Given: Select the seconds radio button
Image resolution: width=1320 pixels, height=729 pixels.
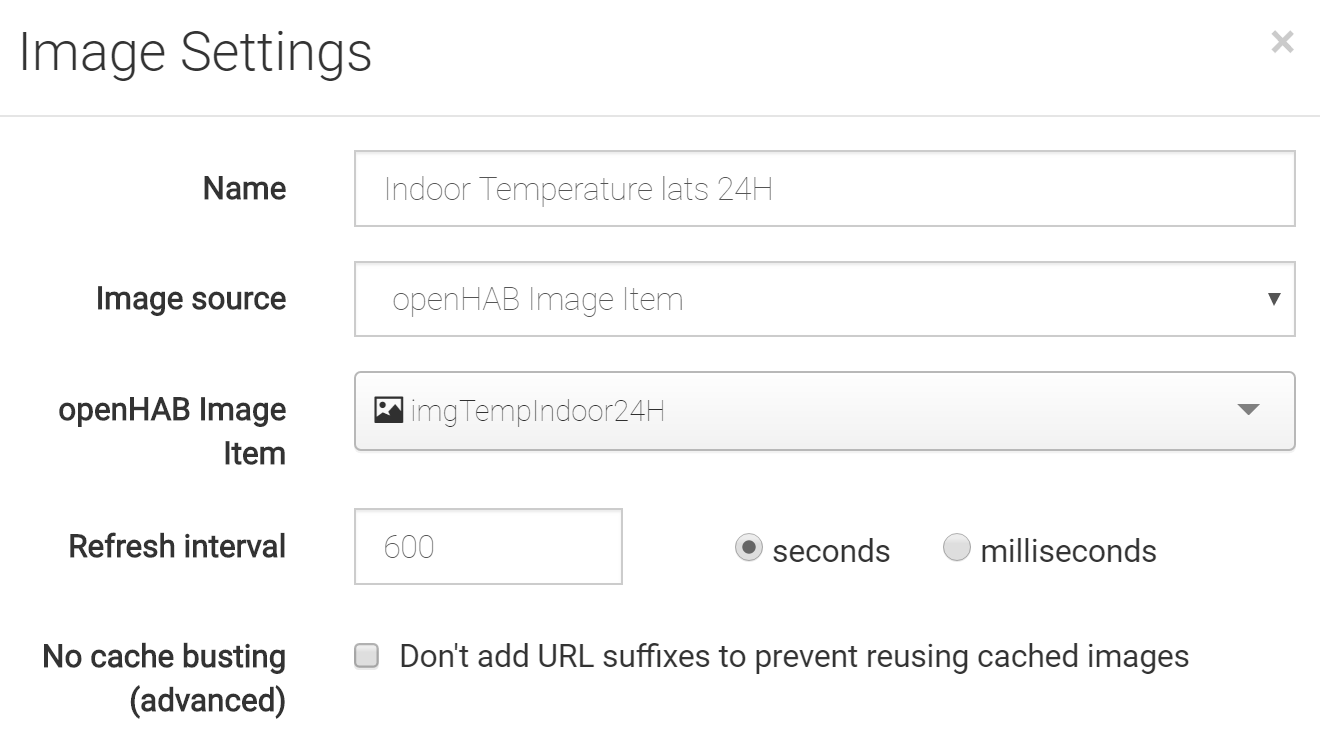Looking at the screenshot, I should pyautogui.click(x=748, y=548).
